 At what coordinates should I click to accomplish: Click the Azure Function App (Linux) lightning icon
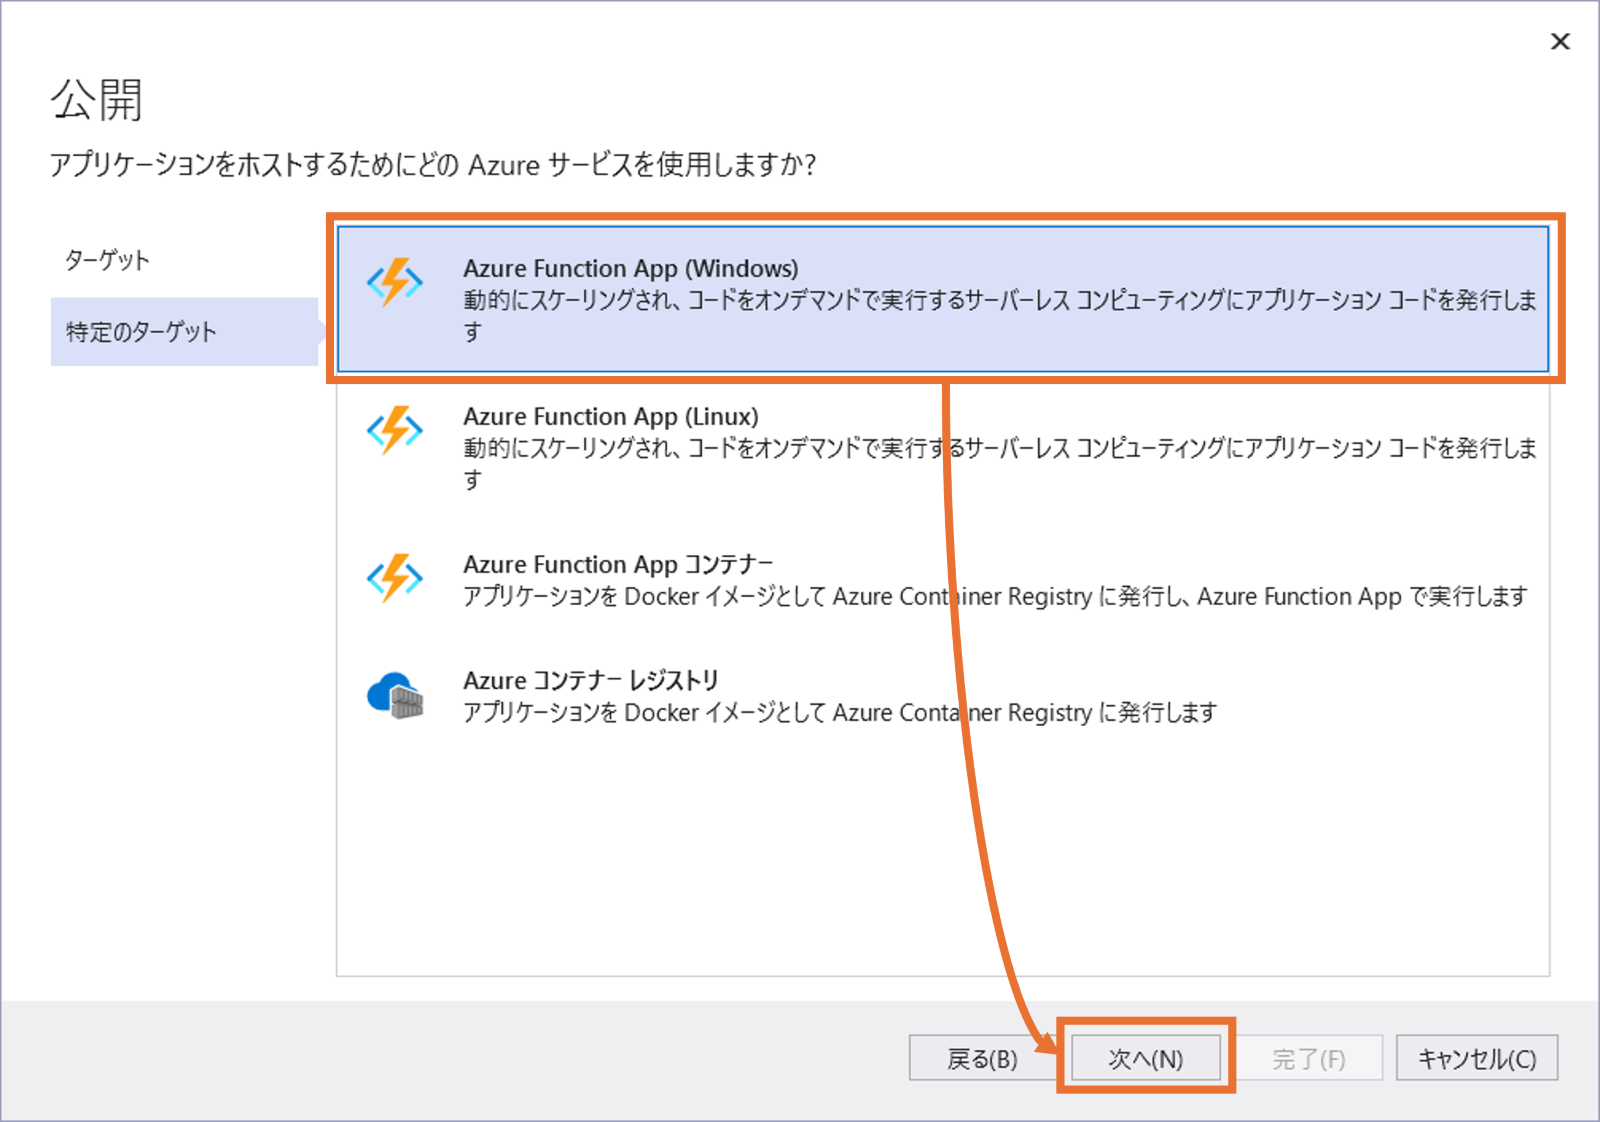click(x=395, y=431)
